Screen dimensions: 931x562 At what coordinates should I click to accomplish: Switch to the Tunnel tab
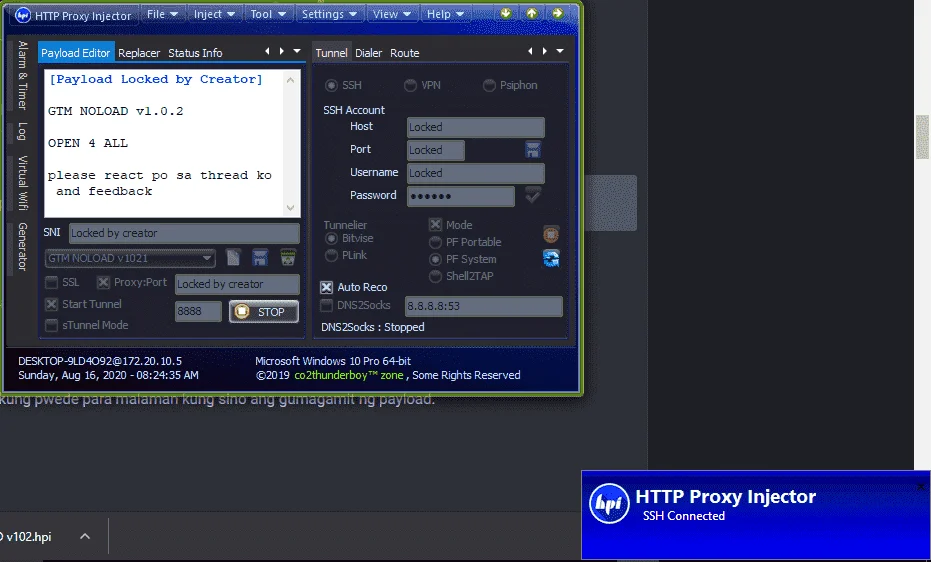point(331,53)
